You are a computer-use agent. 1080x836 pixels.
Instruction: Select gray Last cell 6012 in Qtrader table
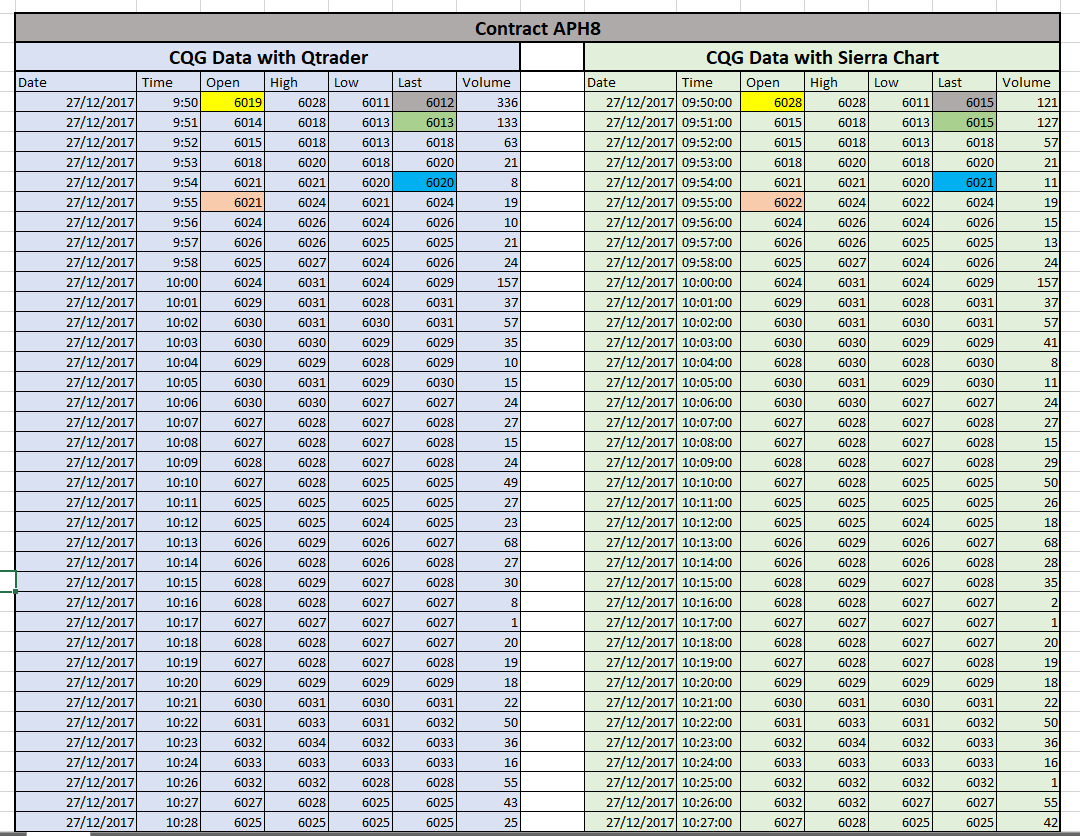click(x=424, y=103)
